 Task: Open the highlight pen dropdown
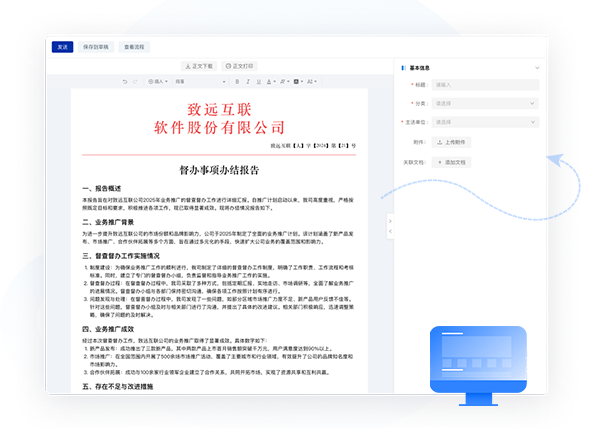(x=284, y=81)
